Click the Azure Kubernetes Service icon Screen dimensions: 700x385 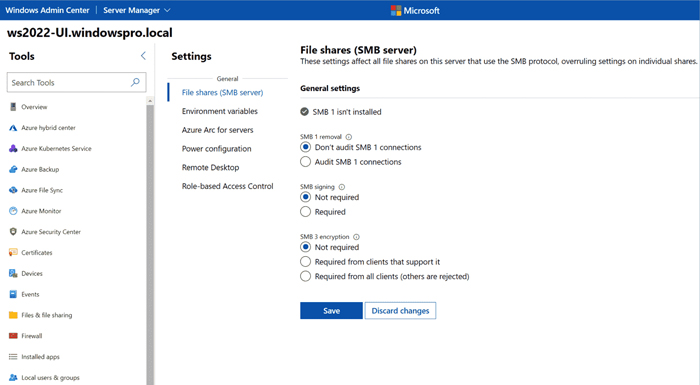[13, 148]
